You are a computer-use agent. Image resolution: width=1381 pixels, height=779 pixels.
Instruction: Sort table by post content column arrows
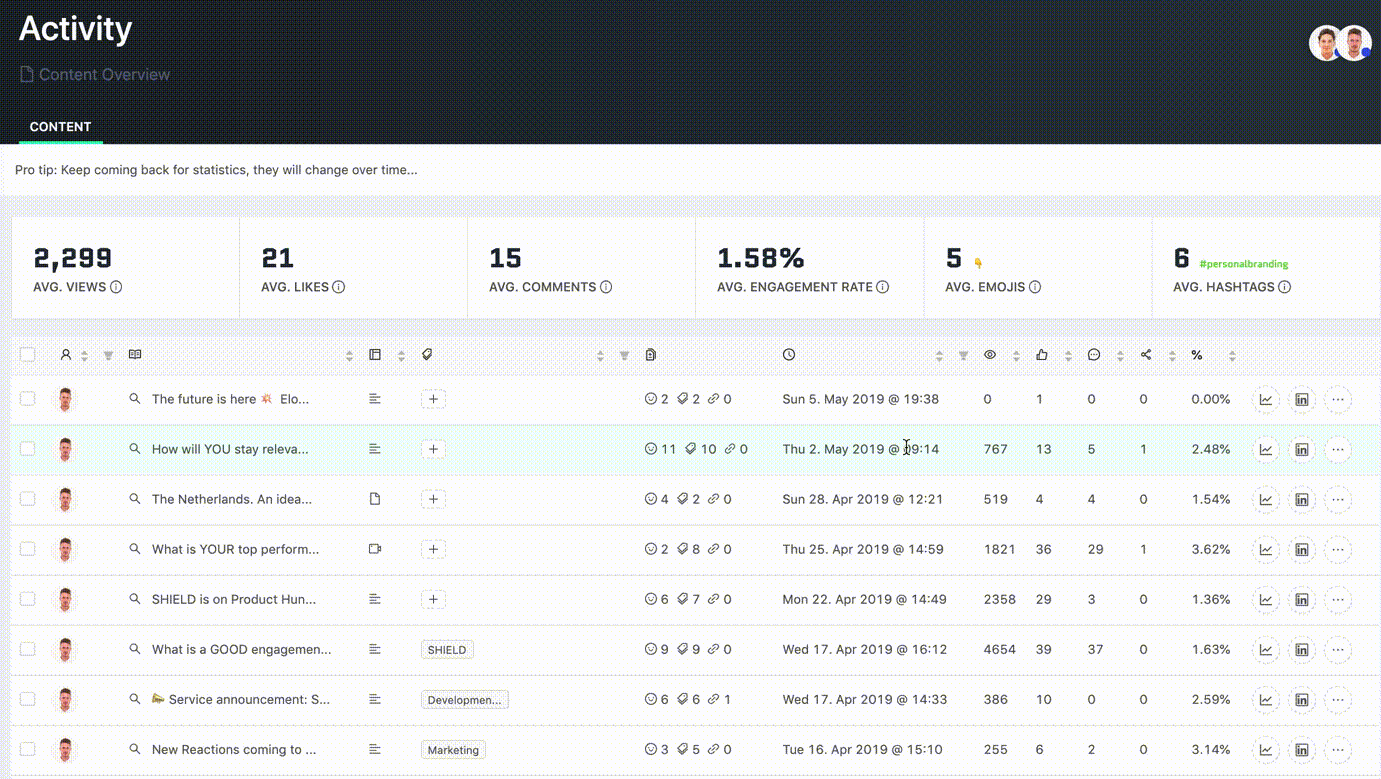tap(349, 356)
